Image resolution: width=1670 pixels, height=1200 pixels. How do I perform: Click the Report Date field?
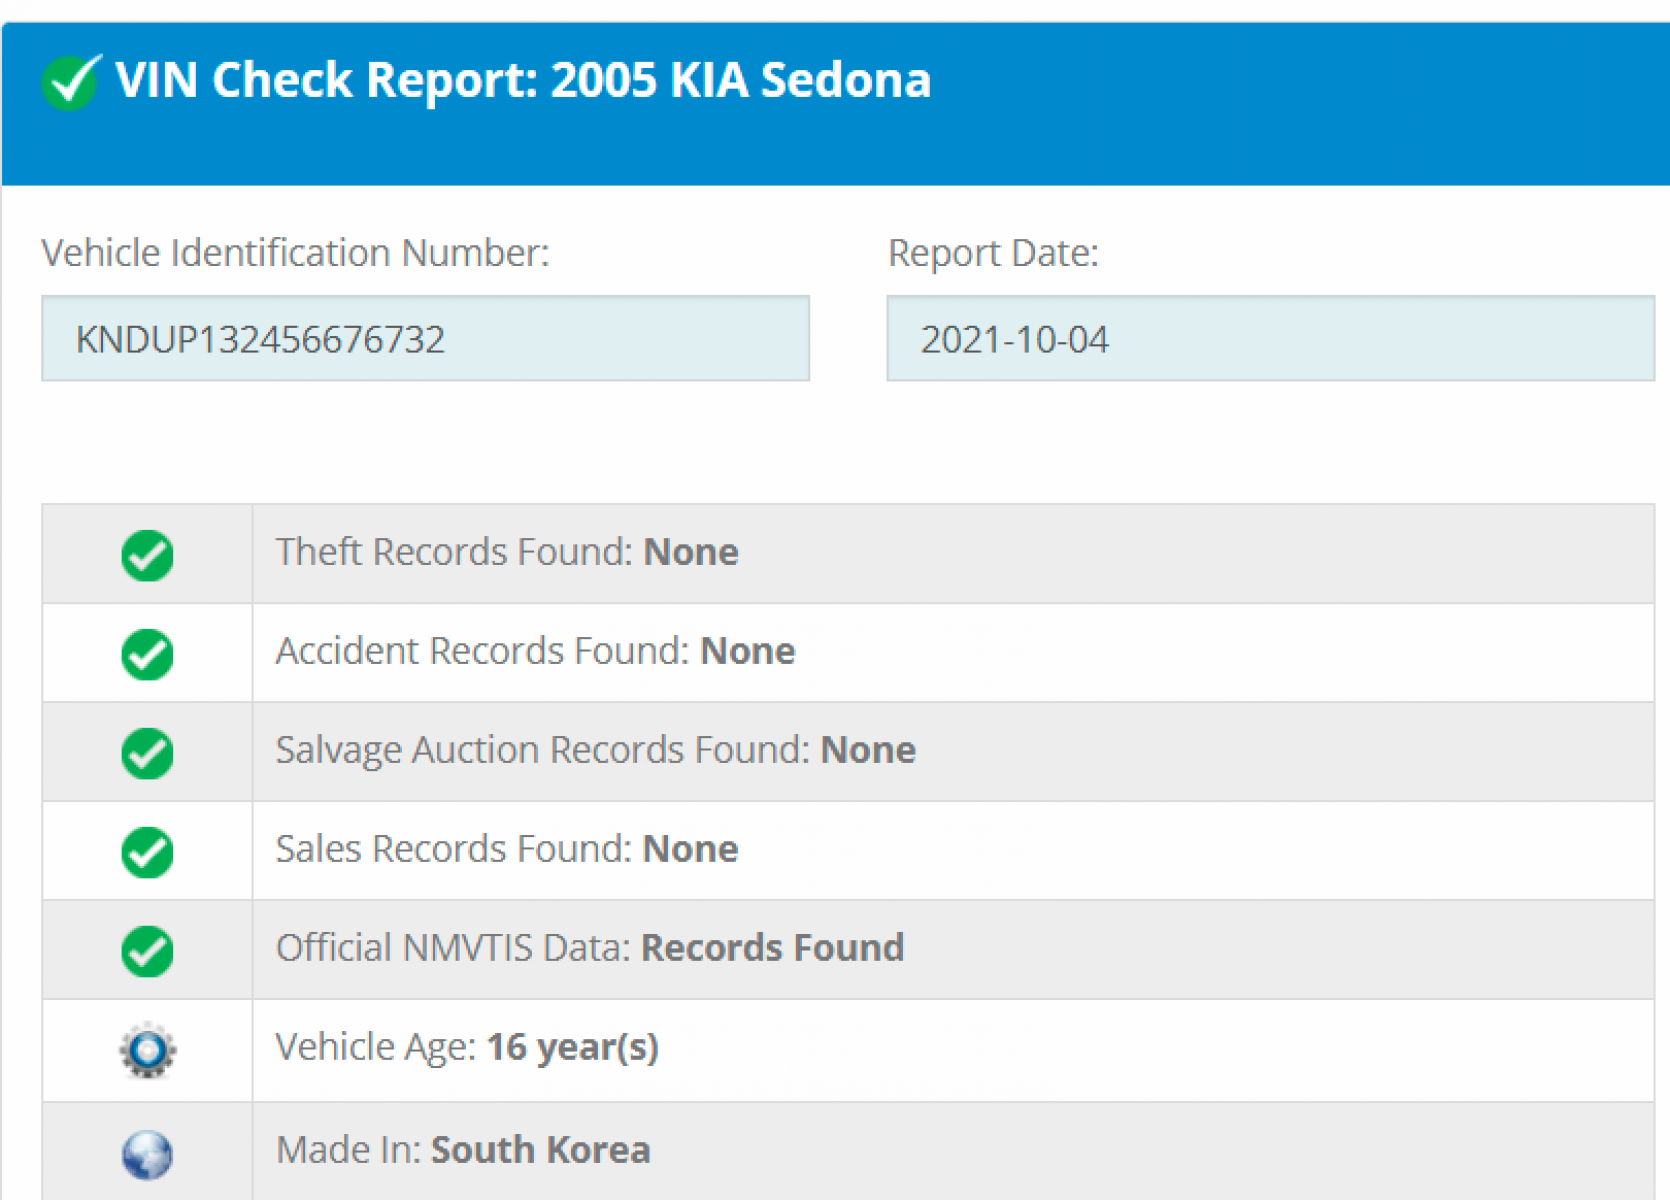[1270, 339]
